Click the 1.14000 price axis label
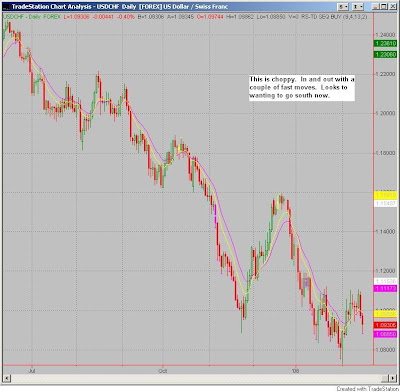The height and width of the screenshot is (392, 400). click(385, 232)
